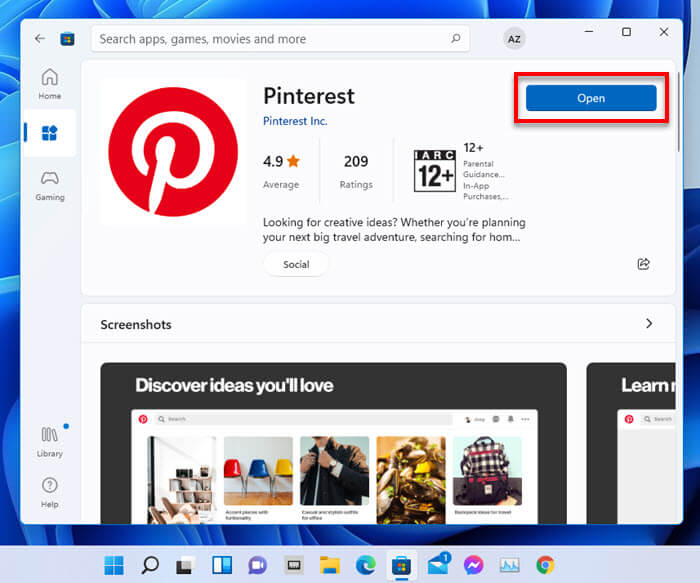
Task: Click the IARC 12+ rating badge
Action: (x=434, y=171)
